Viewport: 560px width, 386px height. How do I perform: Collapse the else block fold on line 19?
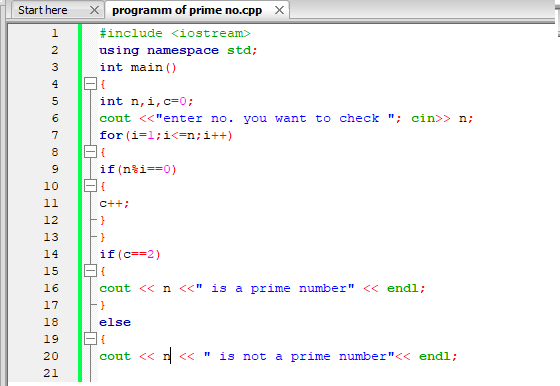[90, 339]
